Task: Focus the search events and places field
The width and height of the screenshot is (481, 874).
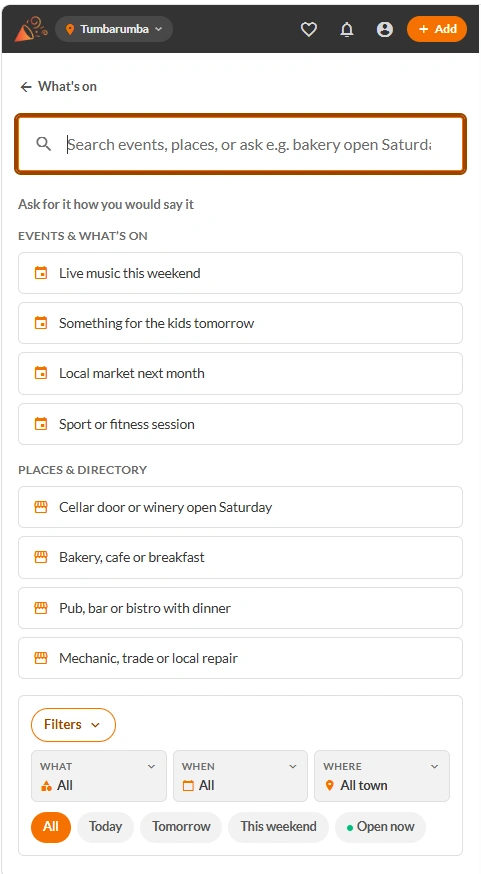Action: pyautogui.click(x=240, y=144)
